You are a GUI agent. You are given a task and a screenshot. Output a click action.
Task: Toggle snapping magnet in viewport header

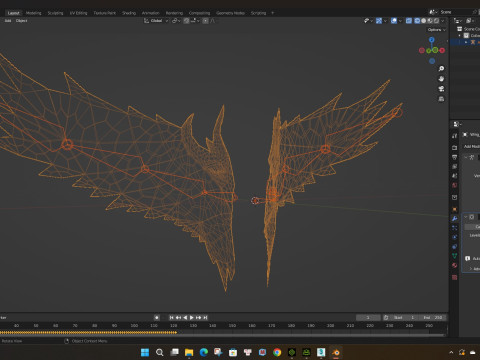[187, 21]
